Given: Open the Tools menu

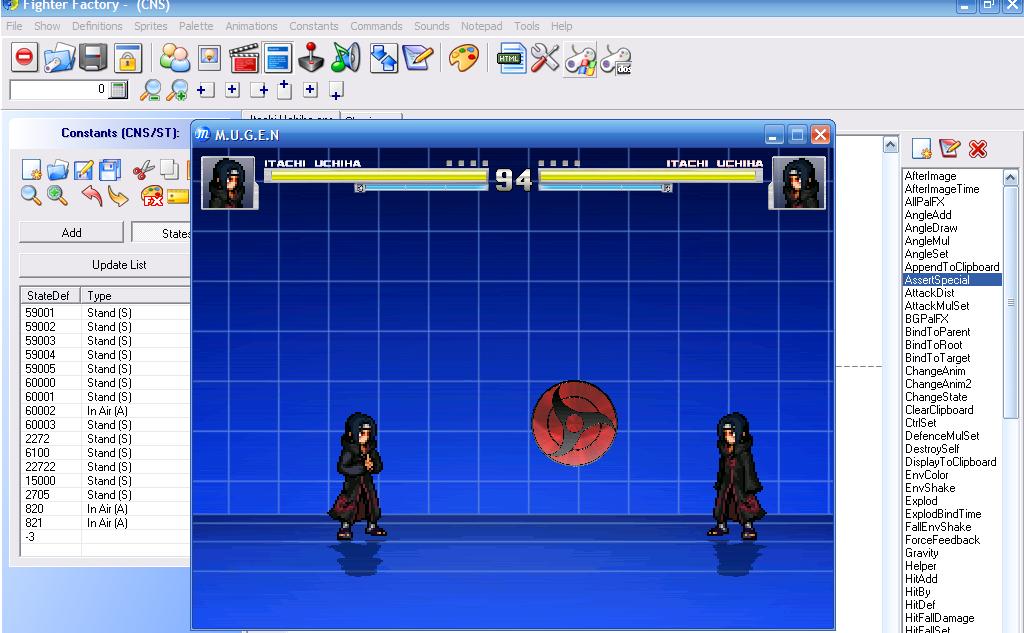Looking at the screenshot, I should (526, 26).
